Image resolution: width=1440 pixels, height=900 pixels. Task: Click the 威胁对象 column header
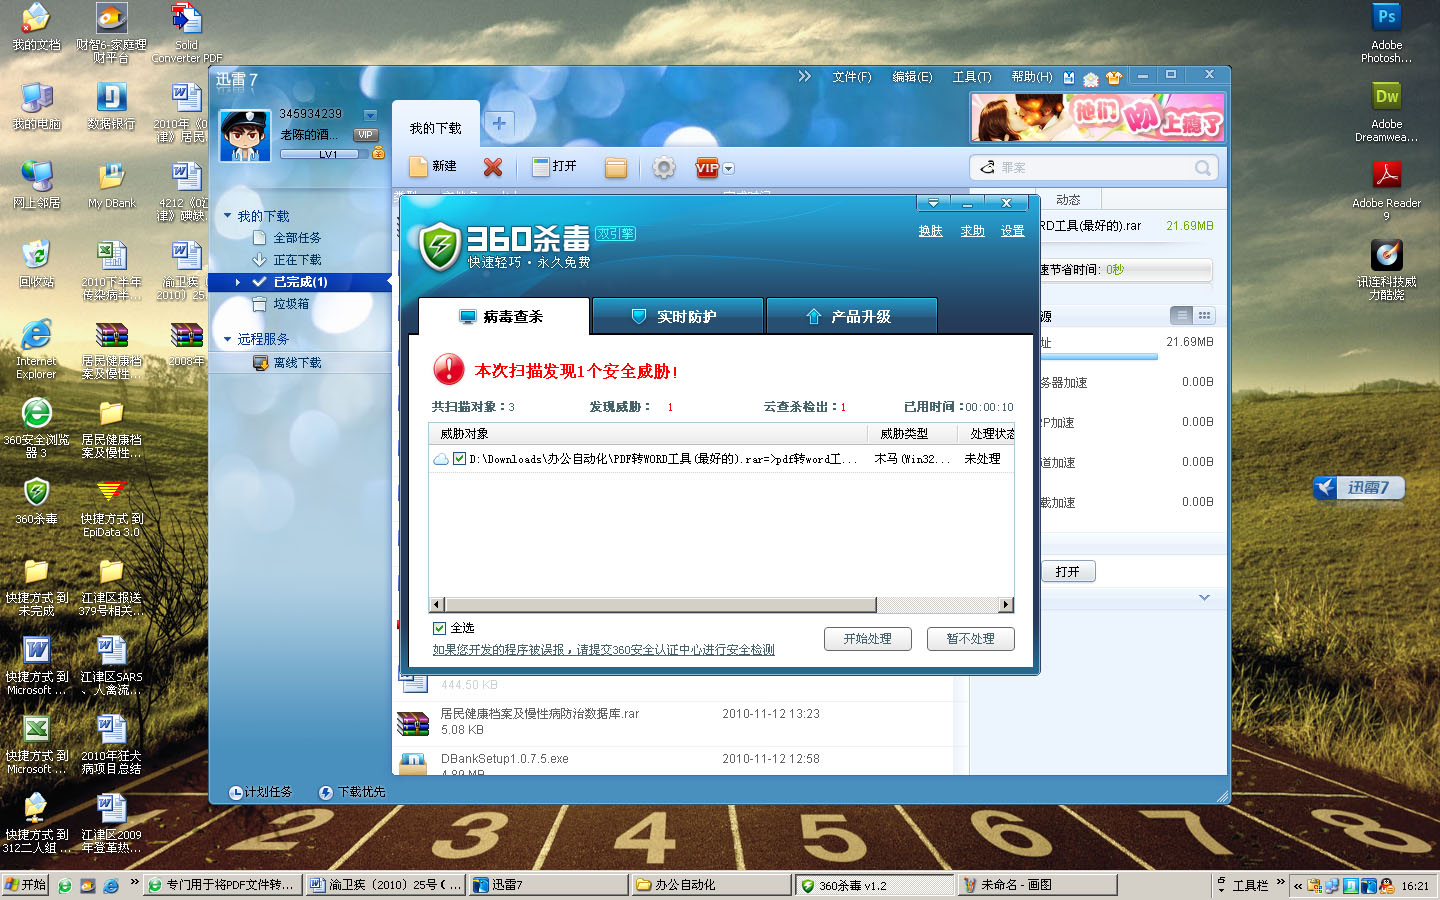648,434
